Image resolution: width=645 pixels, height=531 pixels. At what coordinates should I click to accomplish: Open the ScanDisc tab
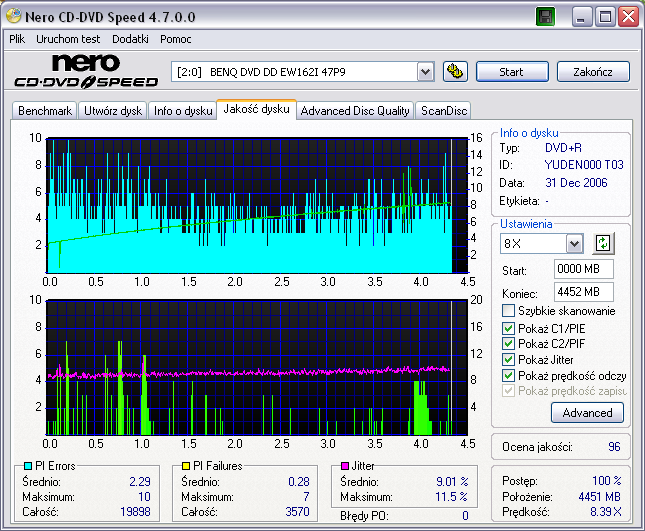point(444,111)
